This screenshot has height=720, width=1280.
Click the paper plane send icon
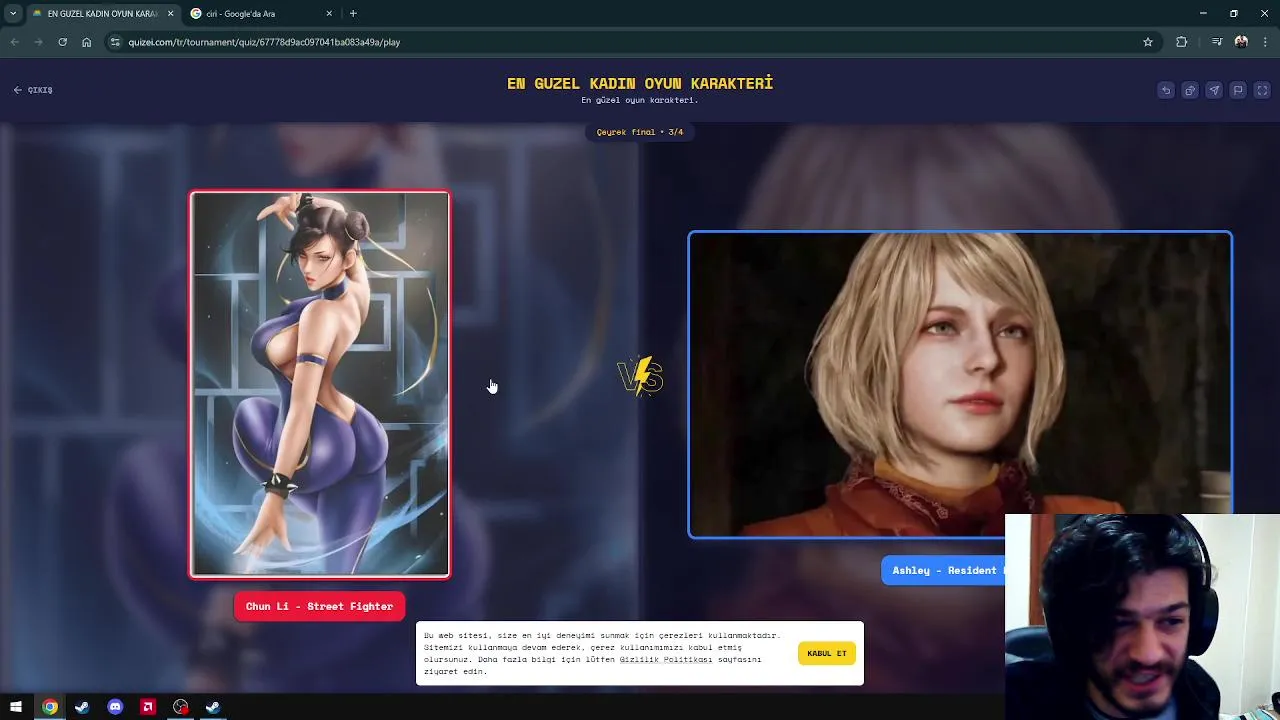1214,90
